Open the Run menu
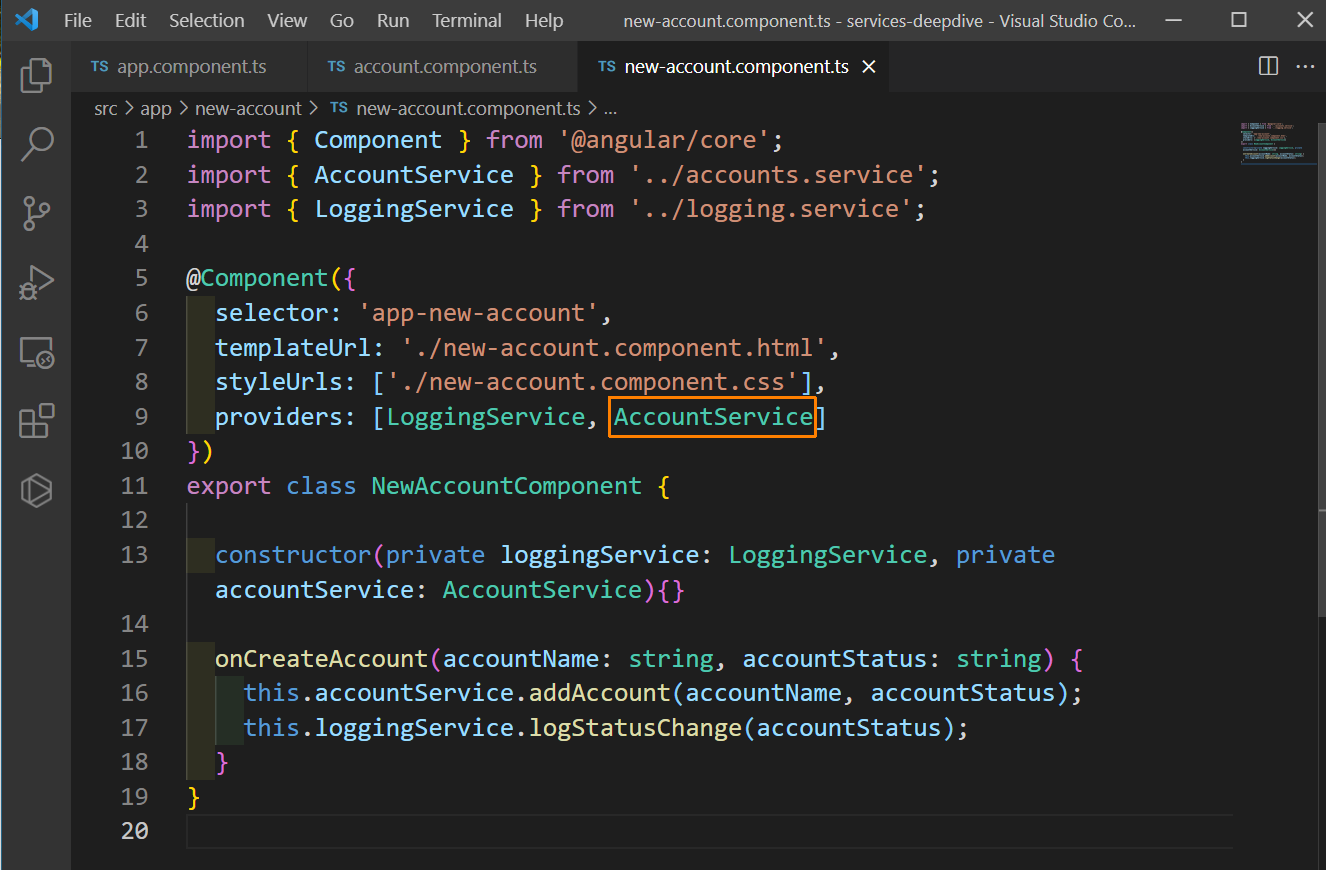 click(392, 20)
